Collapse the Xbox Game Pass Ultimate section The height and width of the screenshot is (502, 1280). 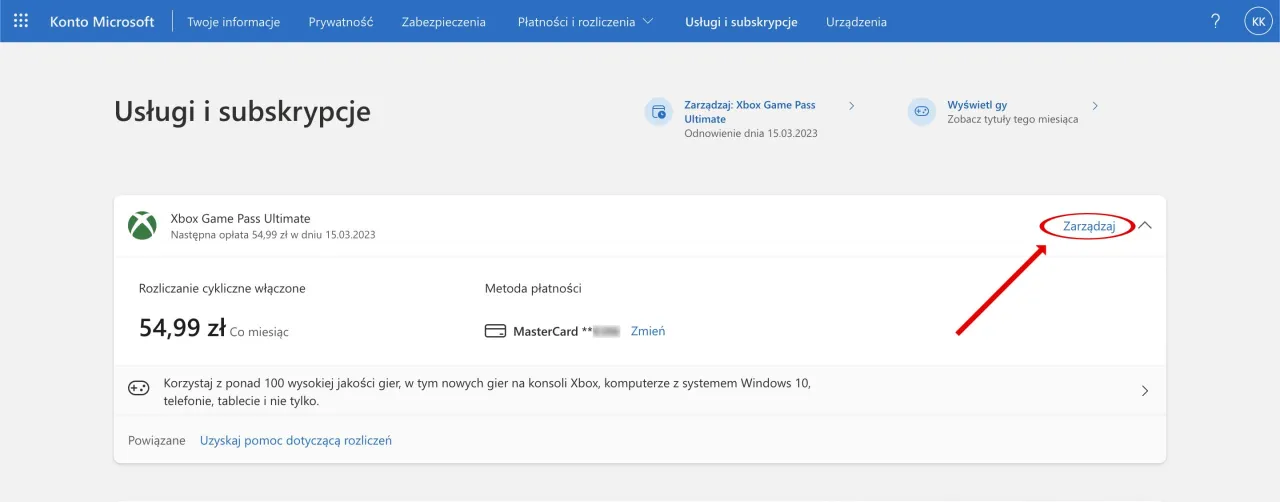[1146, 226]
